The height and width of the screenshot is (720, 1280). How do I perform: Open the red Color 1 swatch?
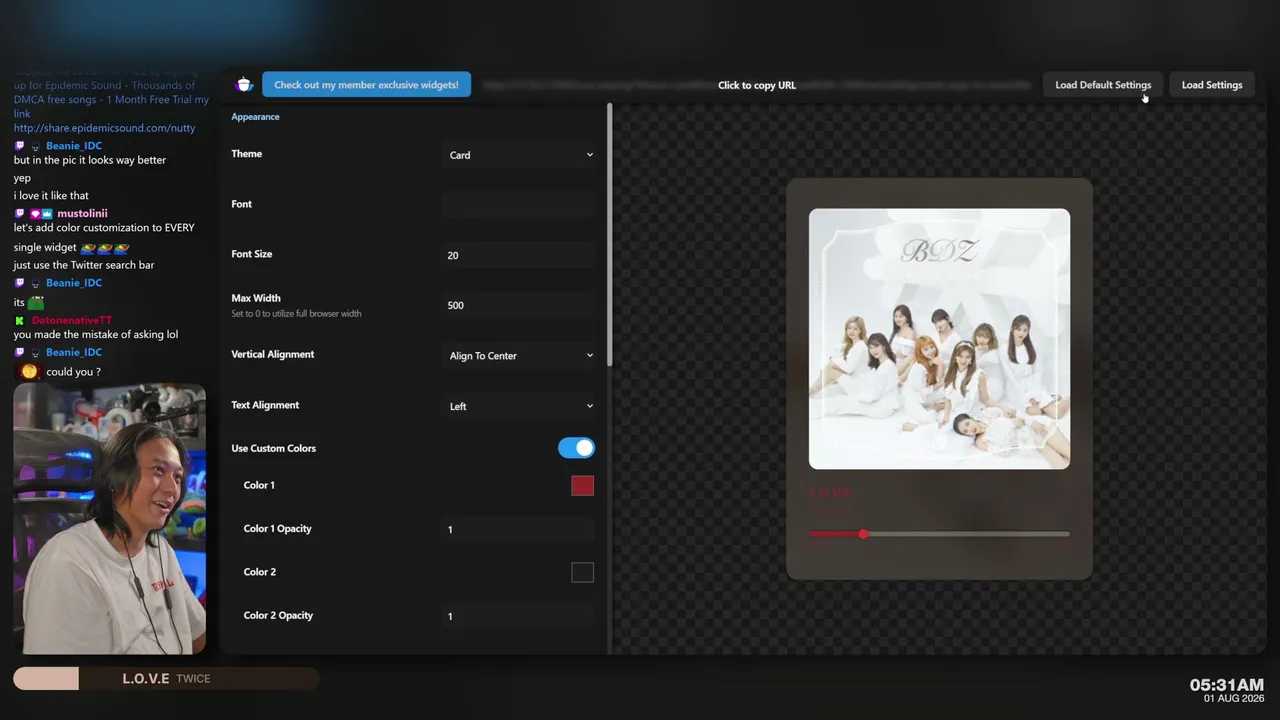pyautogui.click(x=582, y=485)
